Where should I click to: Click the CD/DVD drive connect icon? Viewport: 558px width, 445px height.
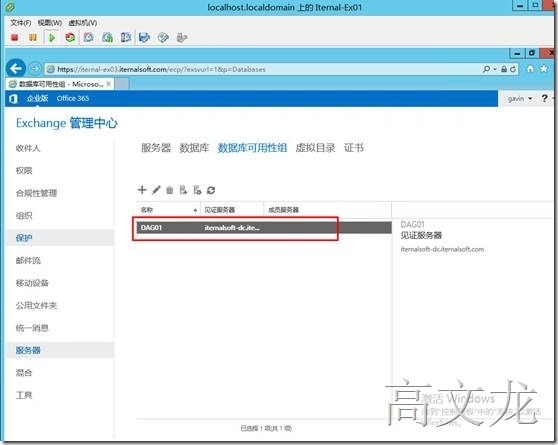tap(163, 37)
